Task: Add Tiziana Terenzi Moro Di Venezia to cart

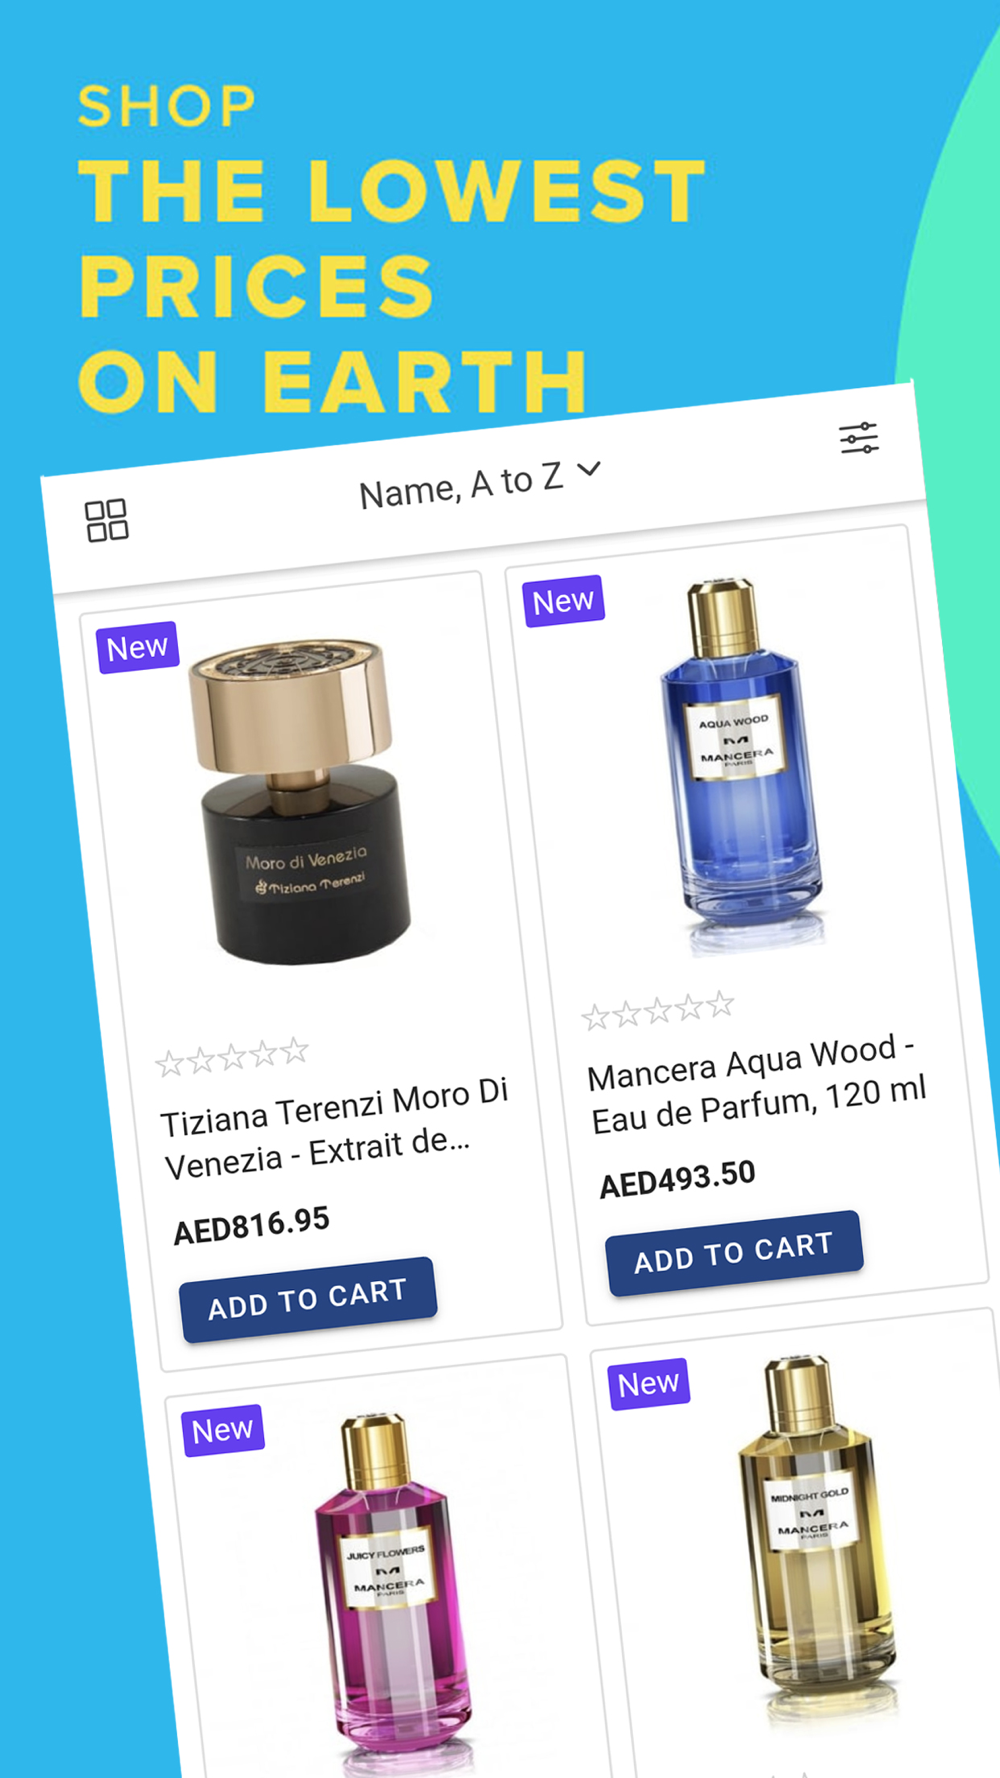Action: point(308,1298)
